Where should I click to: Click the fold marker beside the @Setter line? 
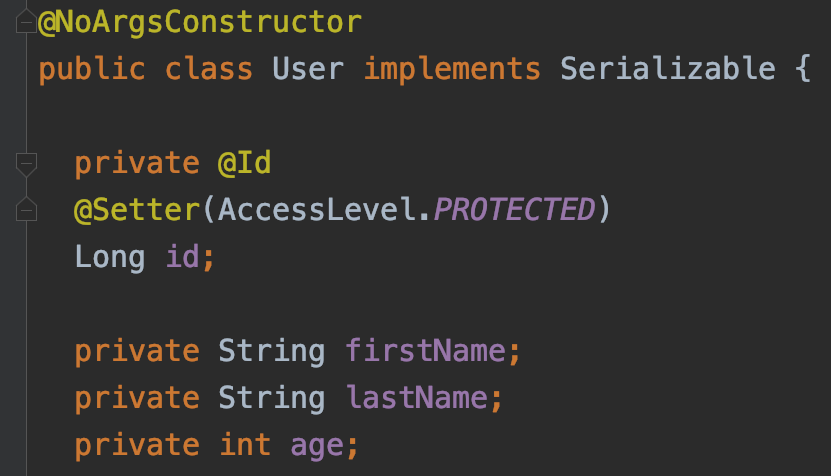coord(27,209)
